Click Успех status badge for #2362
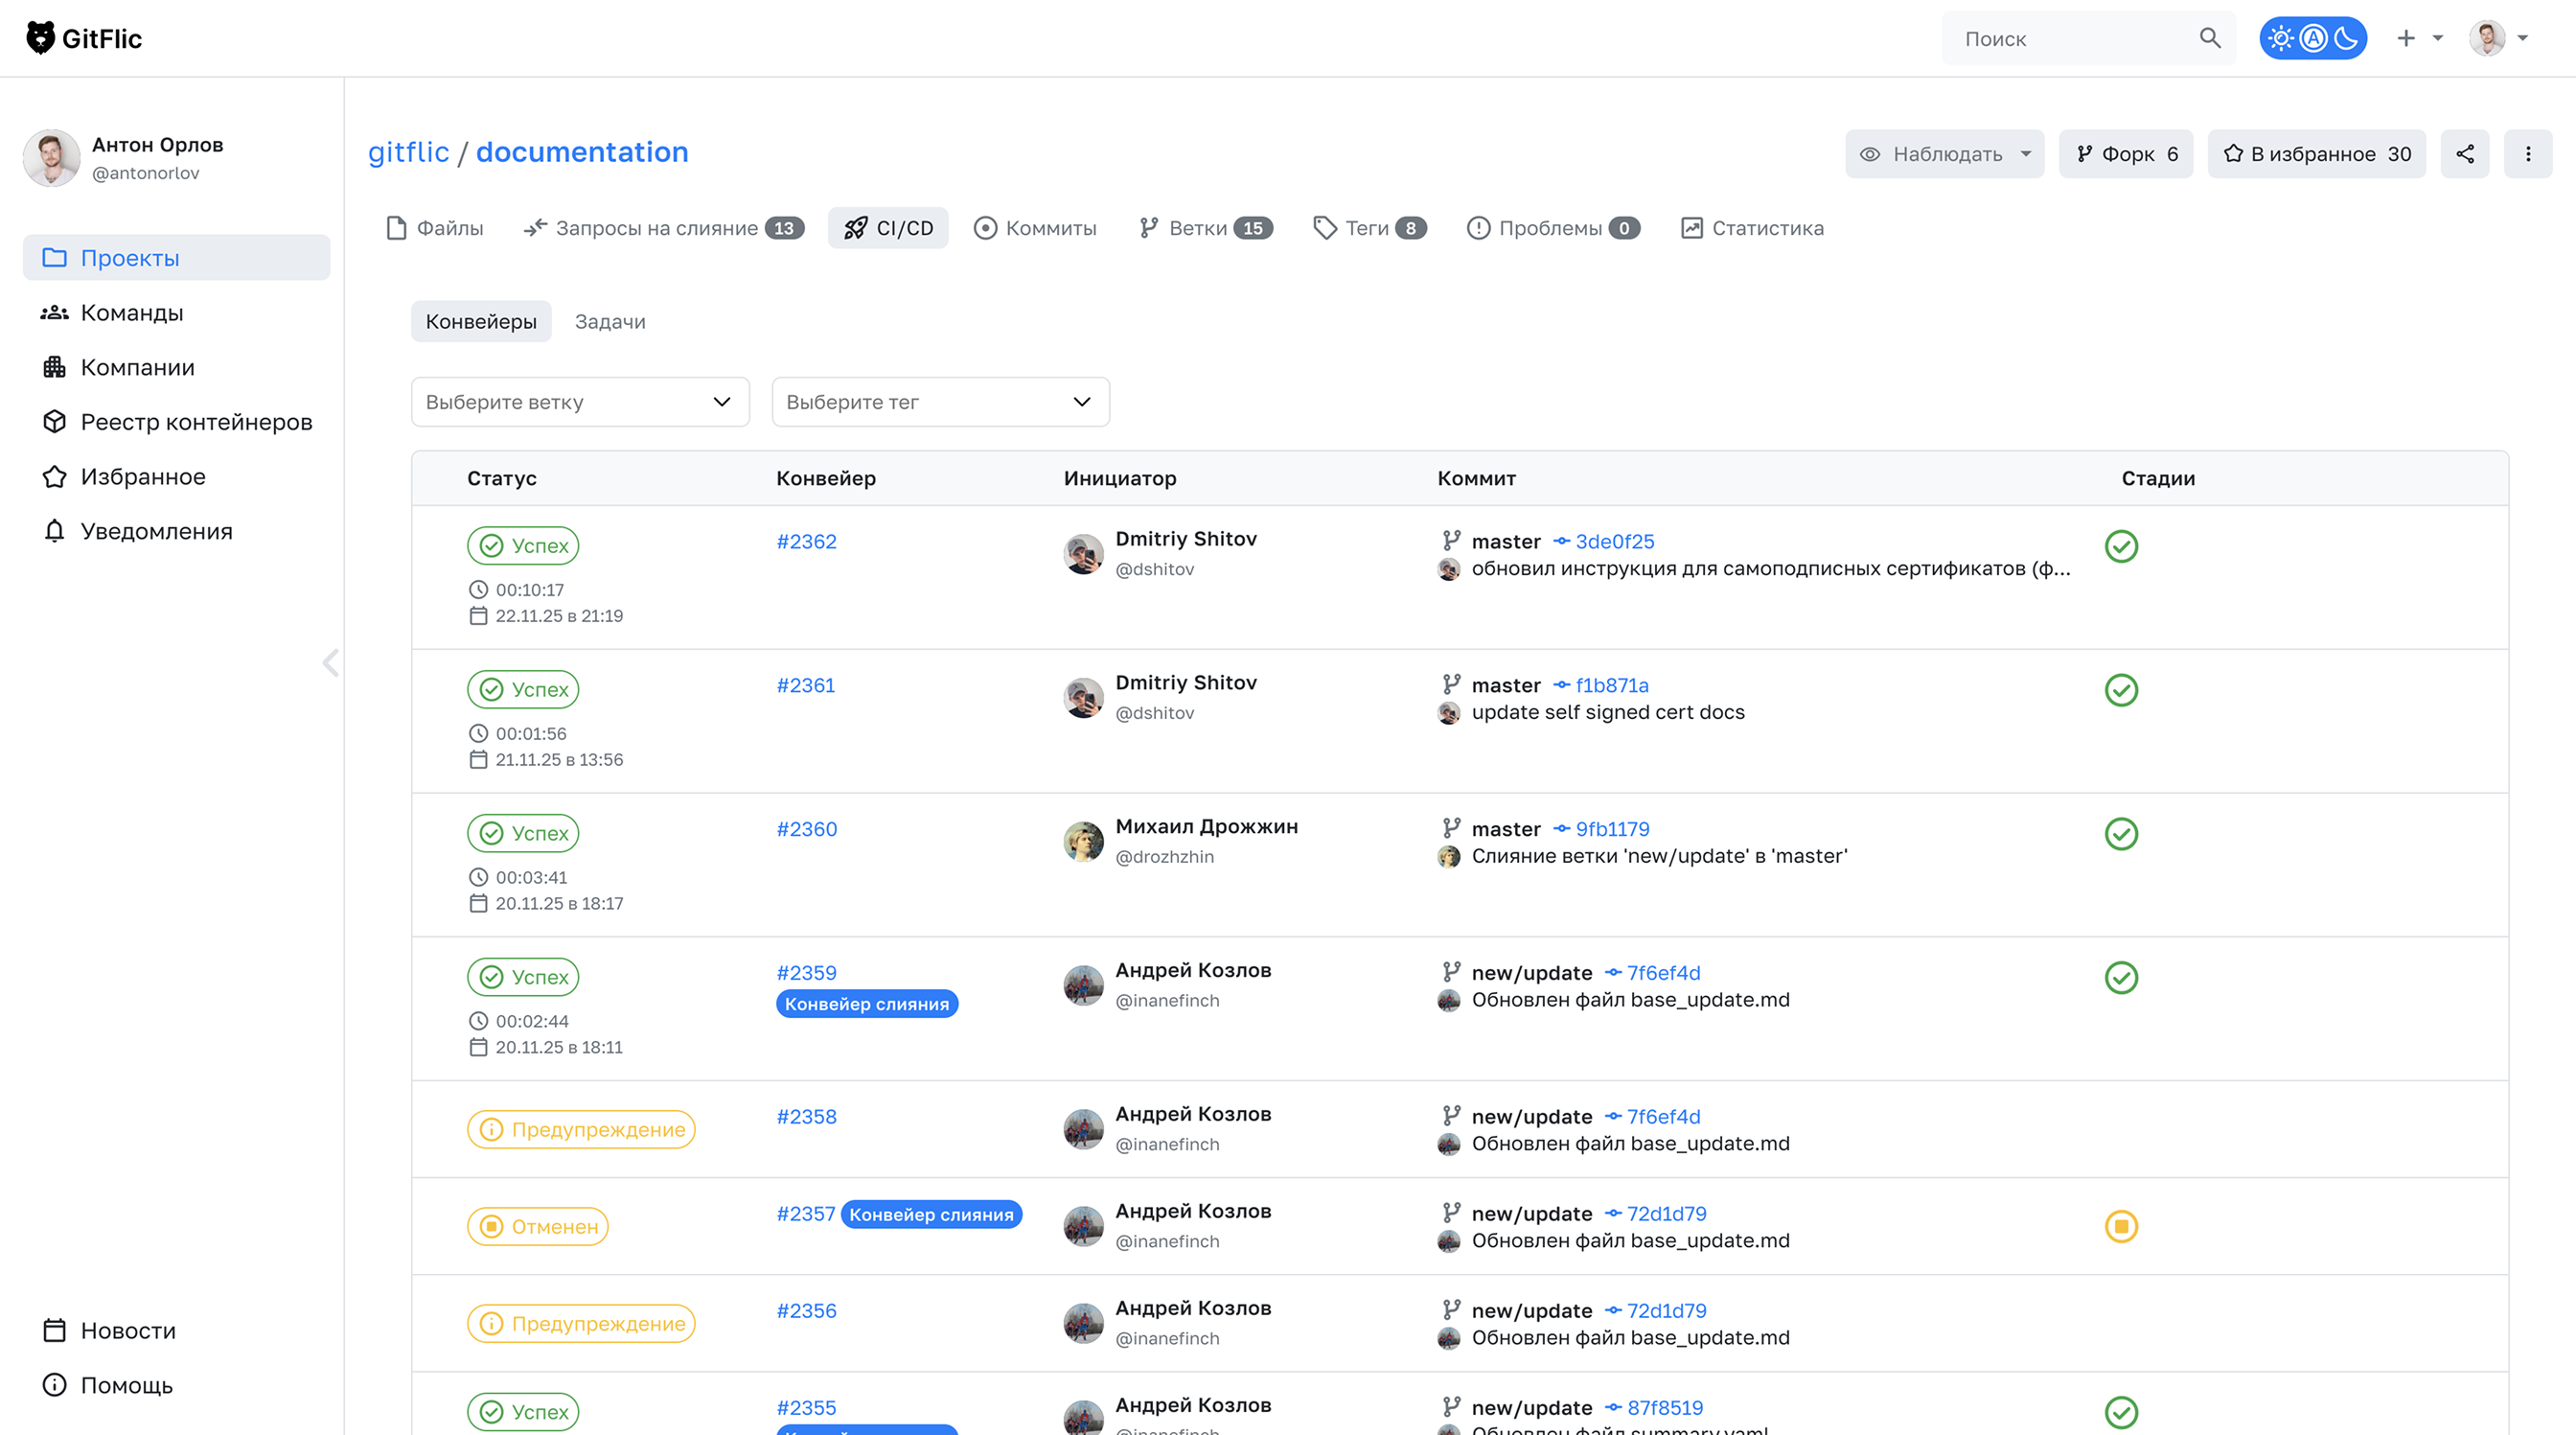Viewport: 2576px width, 1435px height. point(523,545)
